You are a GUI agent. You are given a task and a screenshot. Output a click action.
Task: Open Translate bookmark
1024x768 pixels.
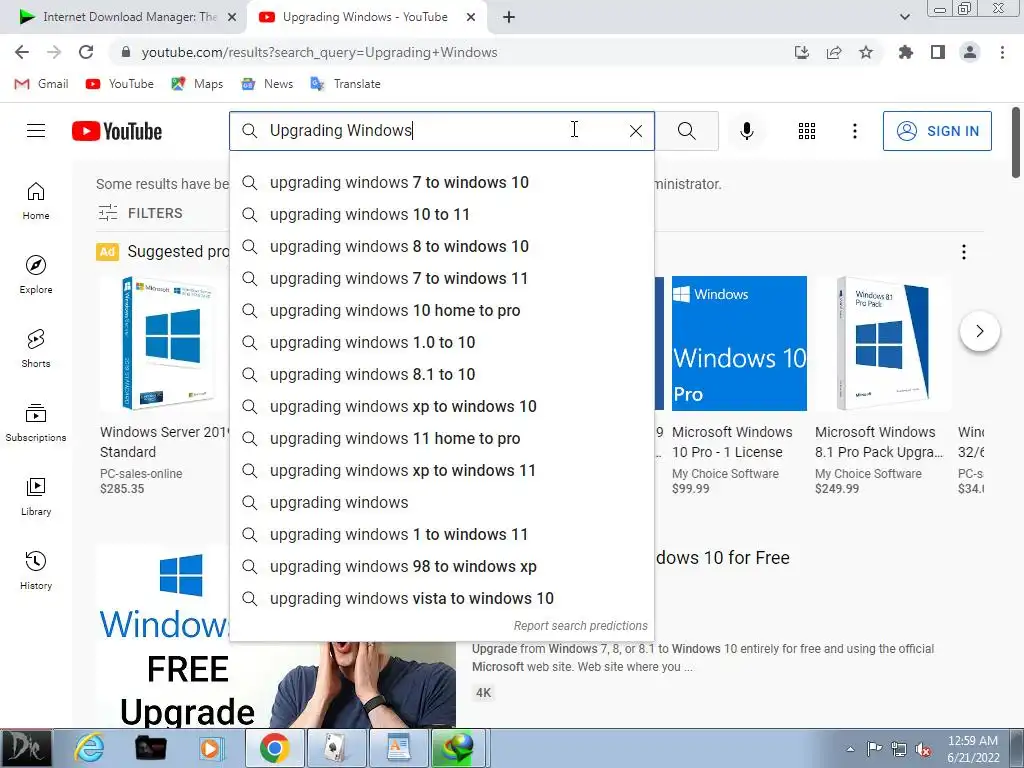[x=345, y=84]
